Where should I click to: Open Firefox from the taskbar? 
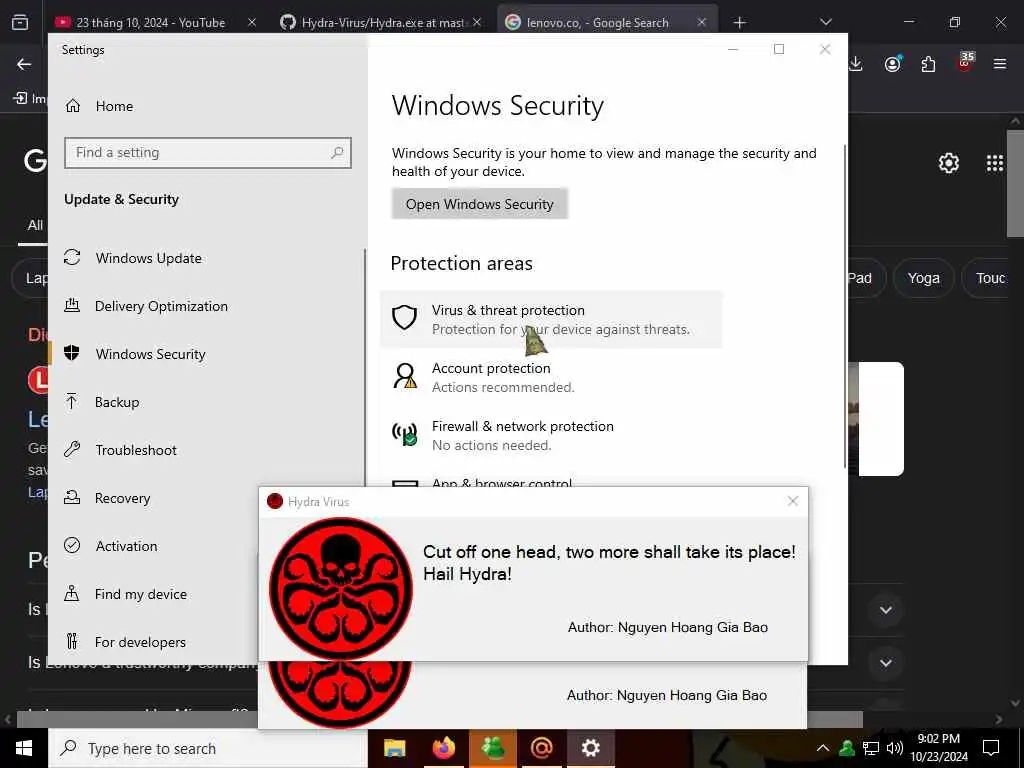coord(443,748)
